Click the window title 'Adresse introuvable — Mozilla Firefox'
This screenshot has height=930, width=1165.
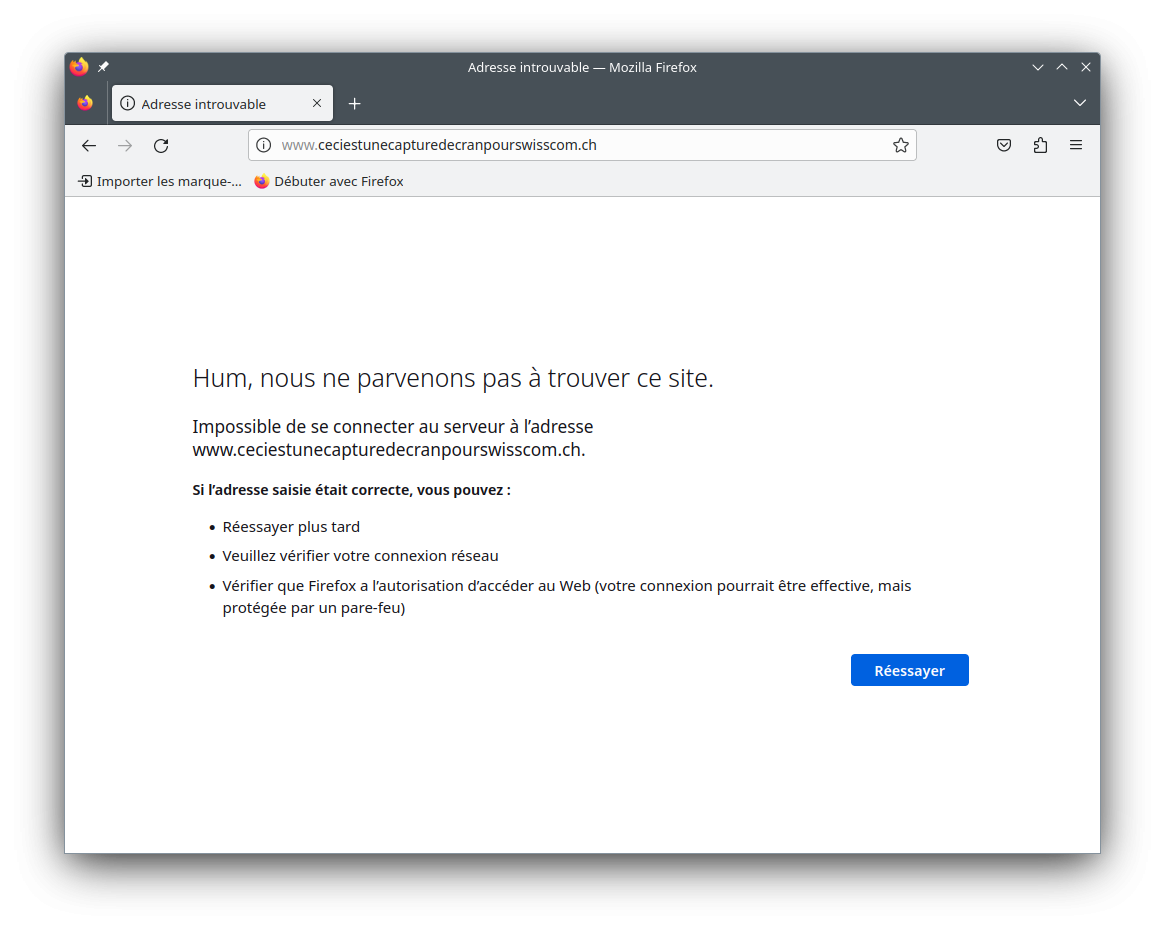click(x=582, y=67)
